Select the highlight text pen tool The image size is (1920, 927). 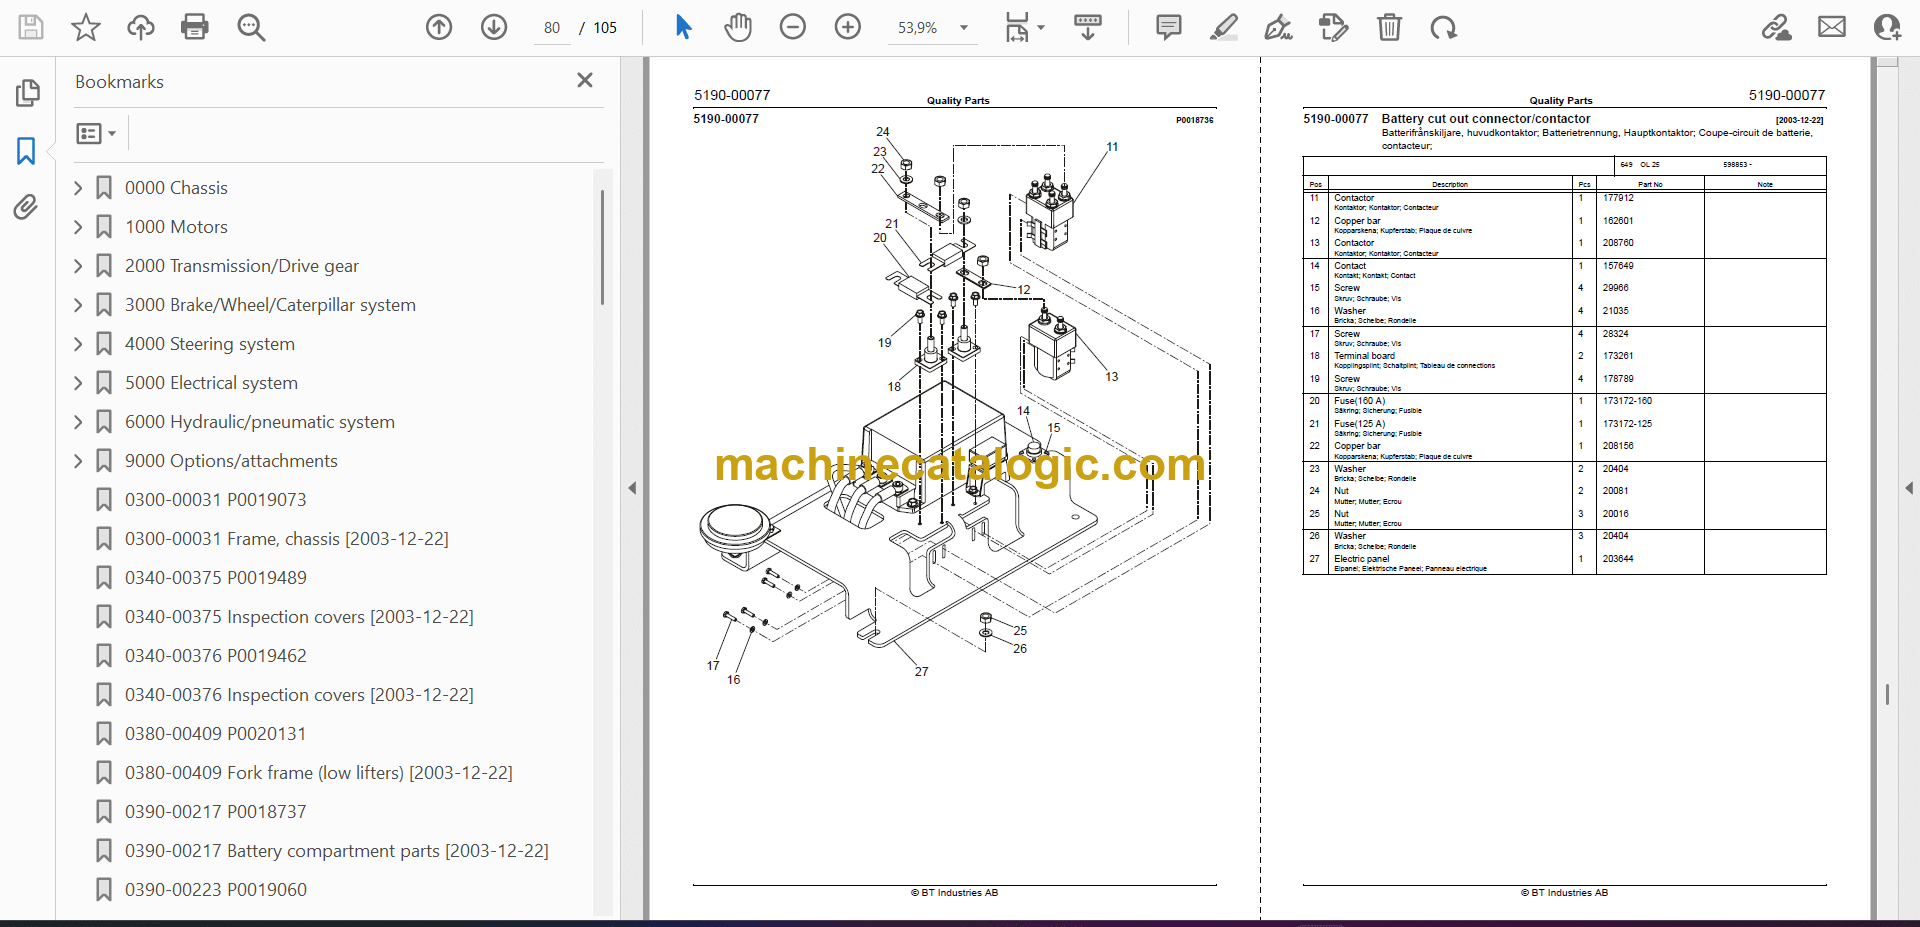(x=1223, y=27)
